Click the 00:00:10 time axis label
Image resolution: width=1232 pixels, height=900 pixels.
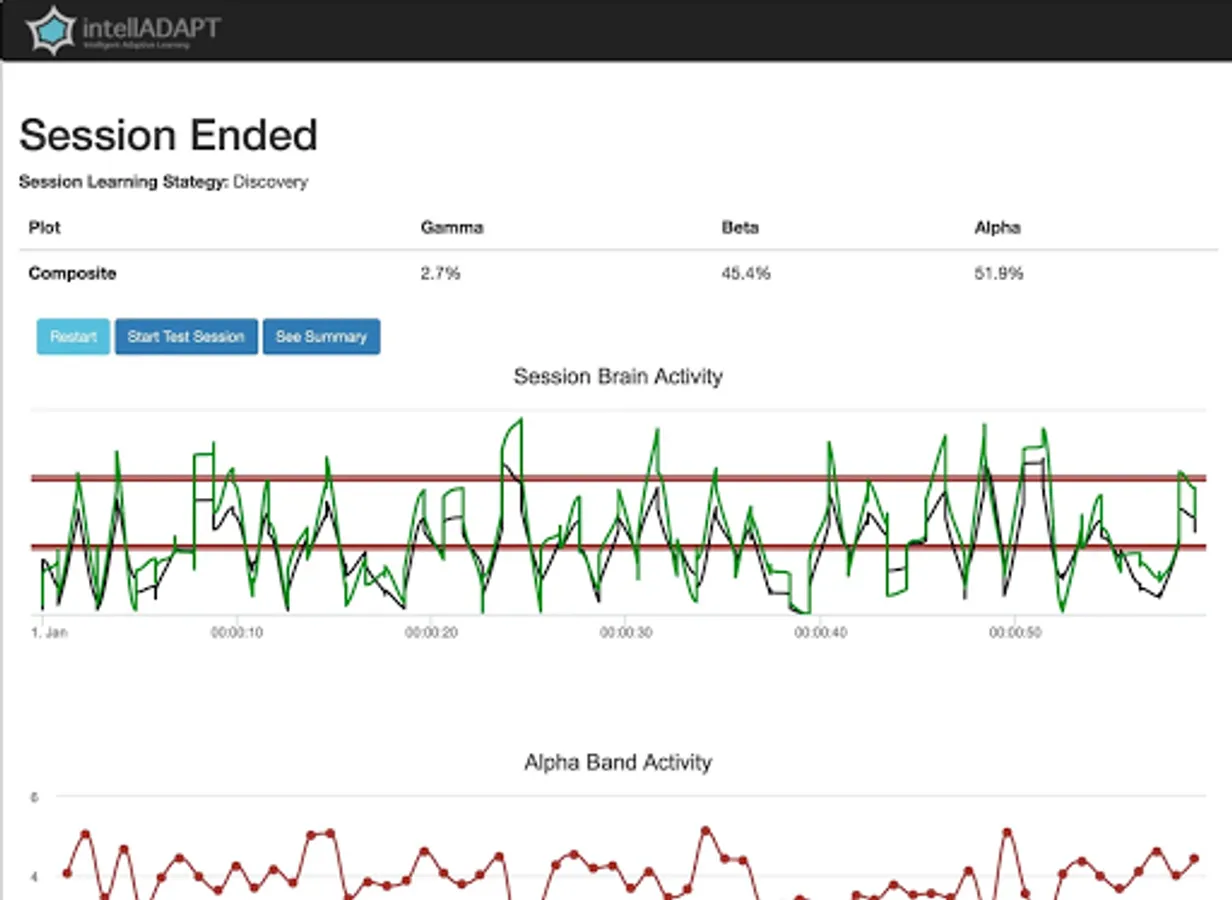(236, 632)
